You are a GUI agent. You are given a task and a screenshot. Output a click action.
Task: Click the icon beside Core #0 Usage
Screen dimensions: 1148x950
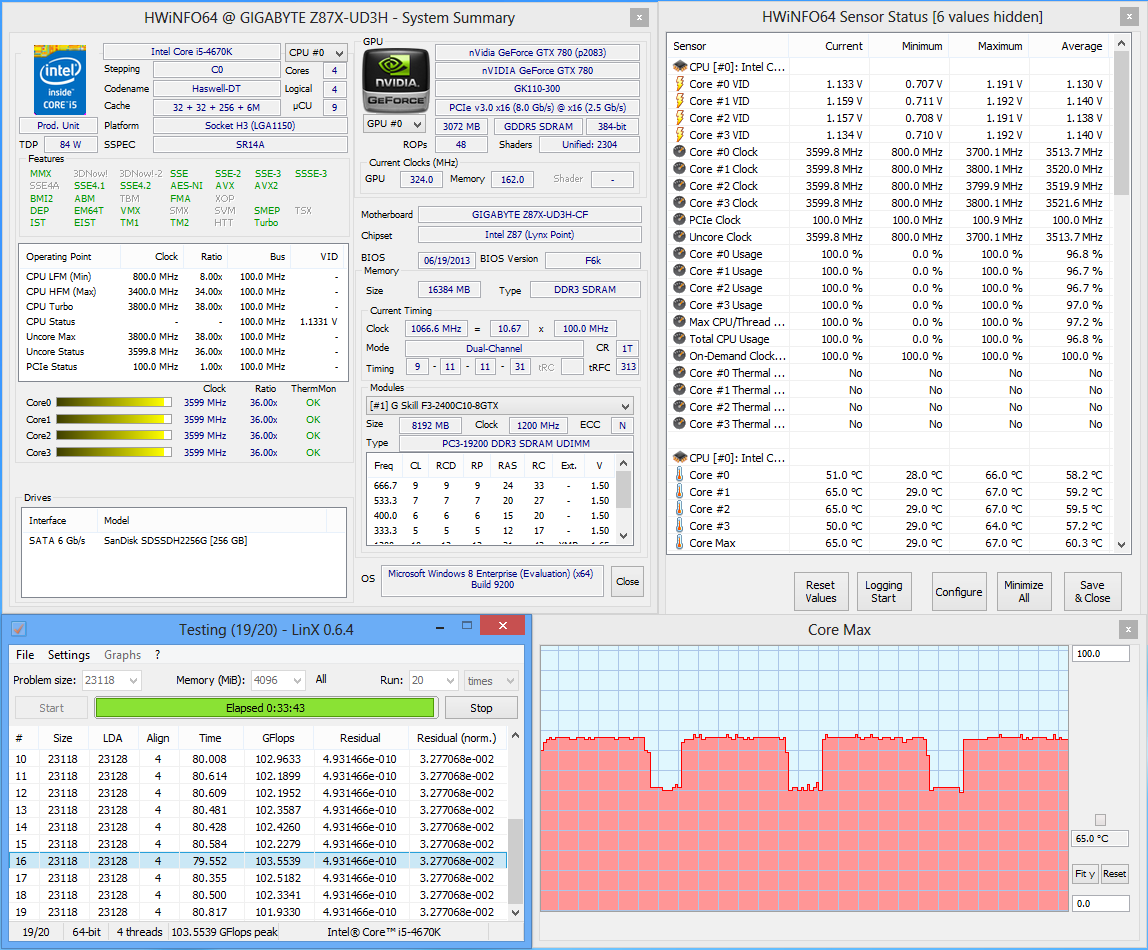679,253
